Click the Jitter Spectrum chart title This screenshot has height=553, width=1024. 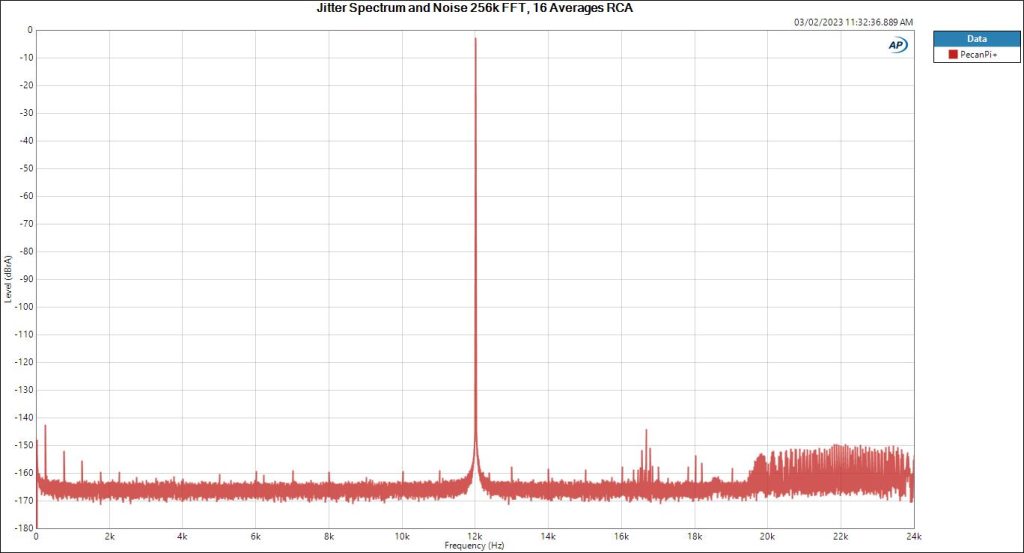(474, 8)
